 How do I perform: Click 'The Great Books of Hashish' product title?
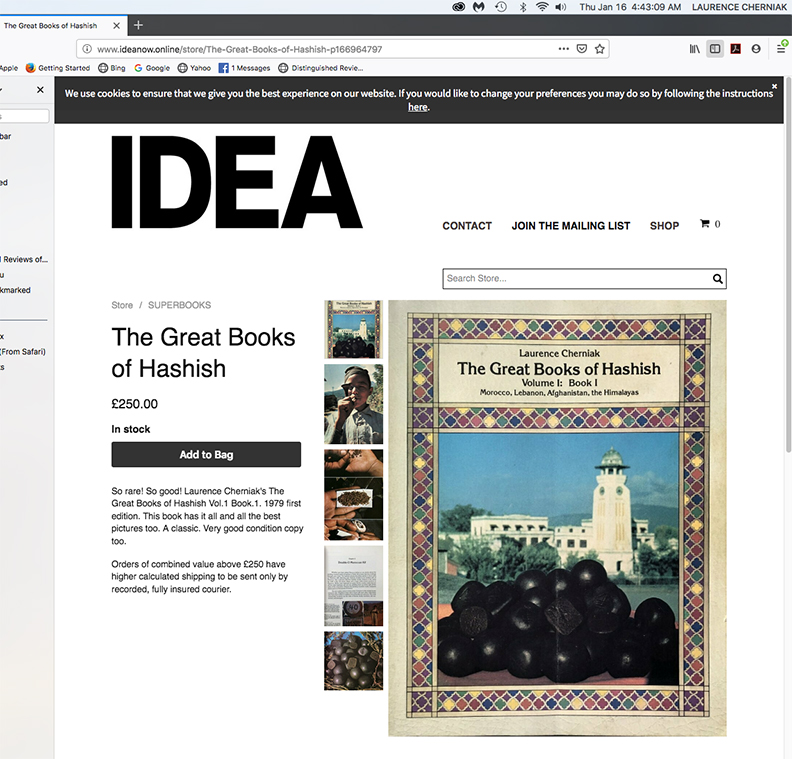(x=203, y=352)
